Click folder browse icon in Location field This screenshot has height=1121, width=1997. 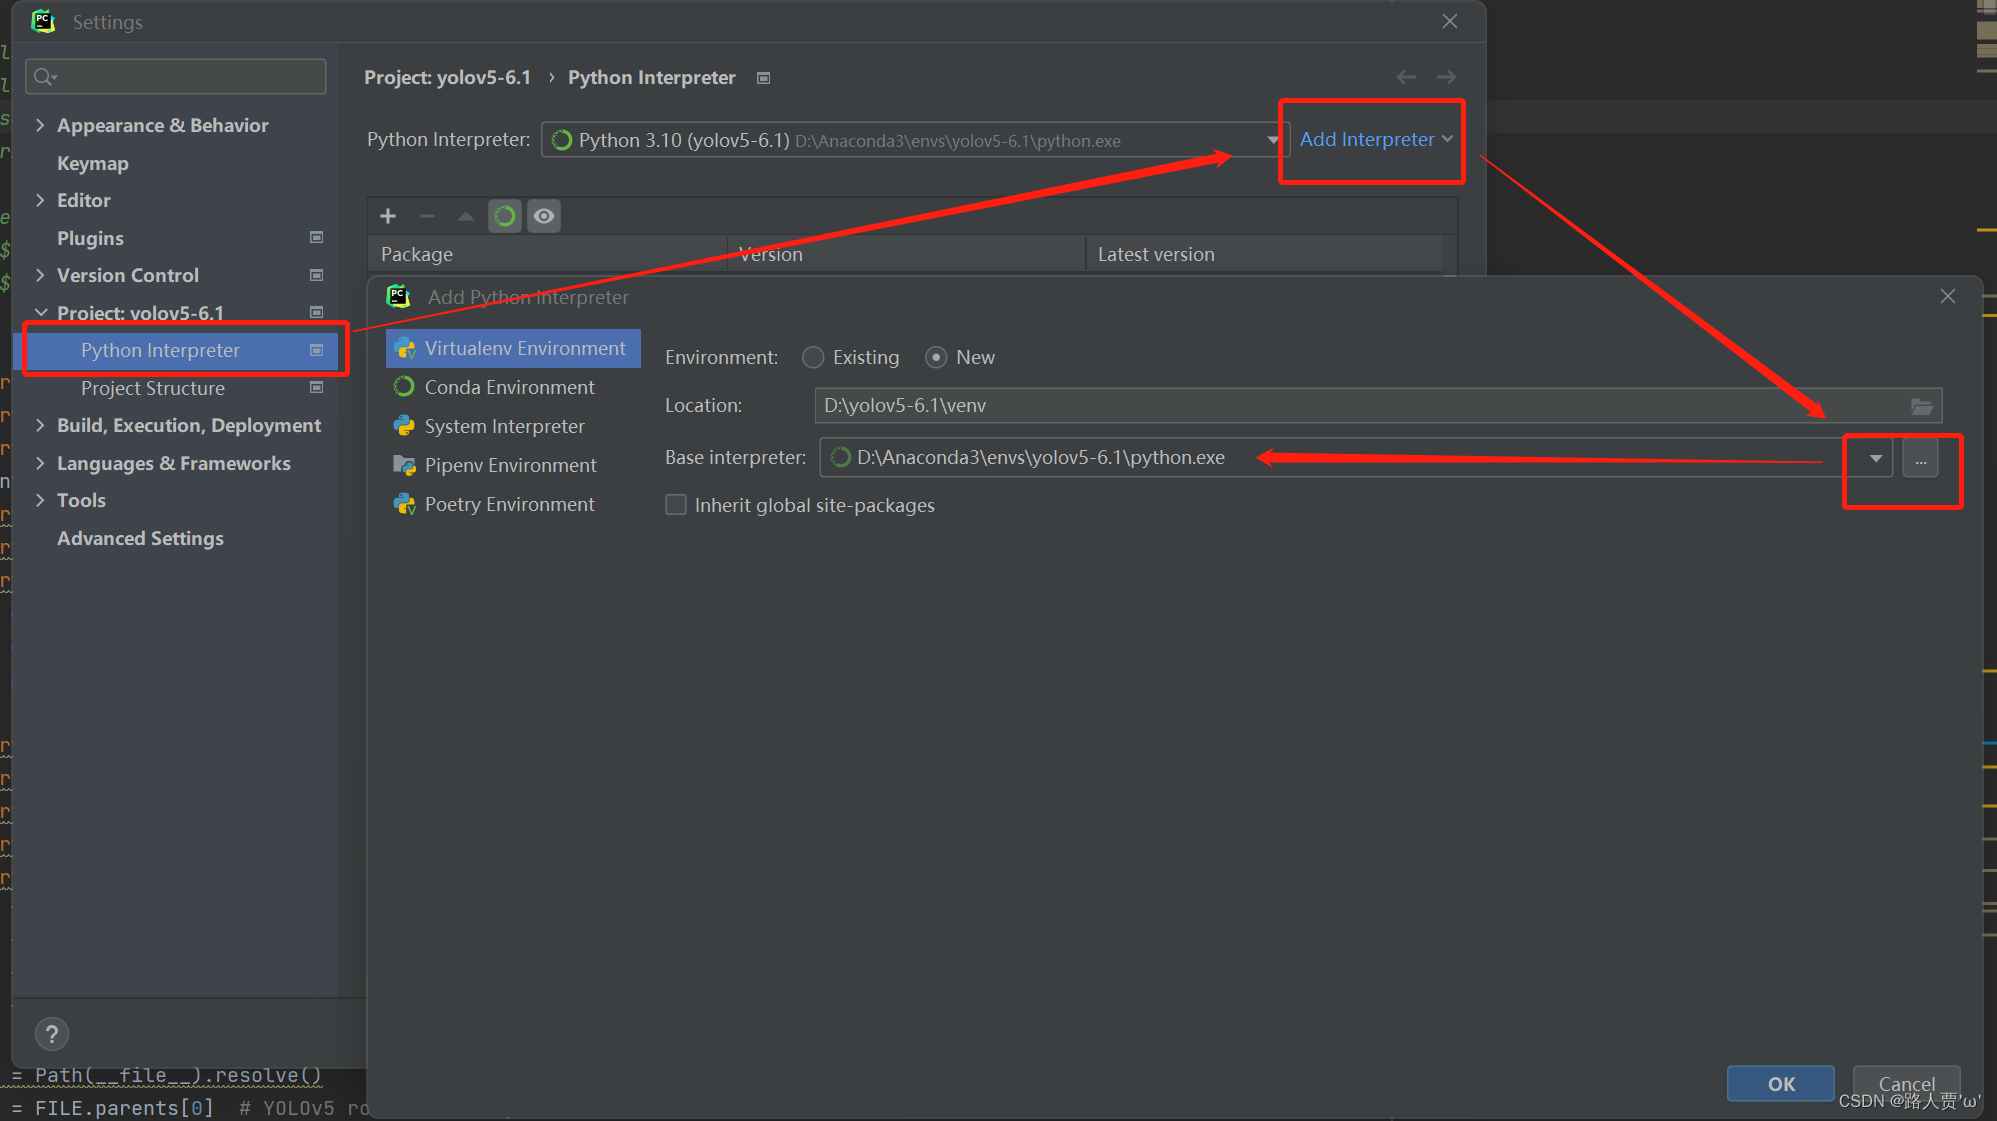tap(1921, 406)
